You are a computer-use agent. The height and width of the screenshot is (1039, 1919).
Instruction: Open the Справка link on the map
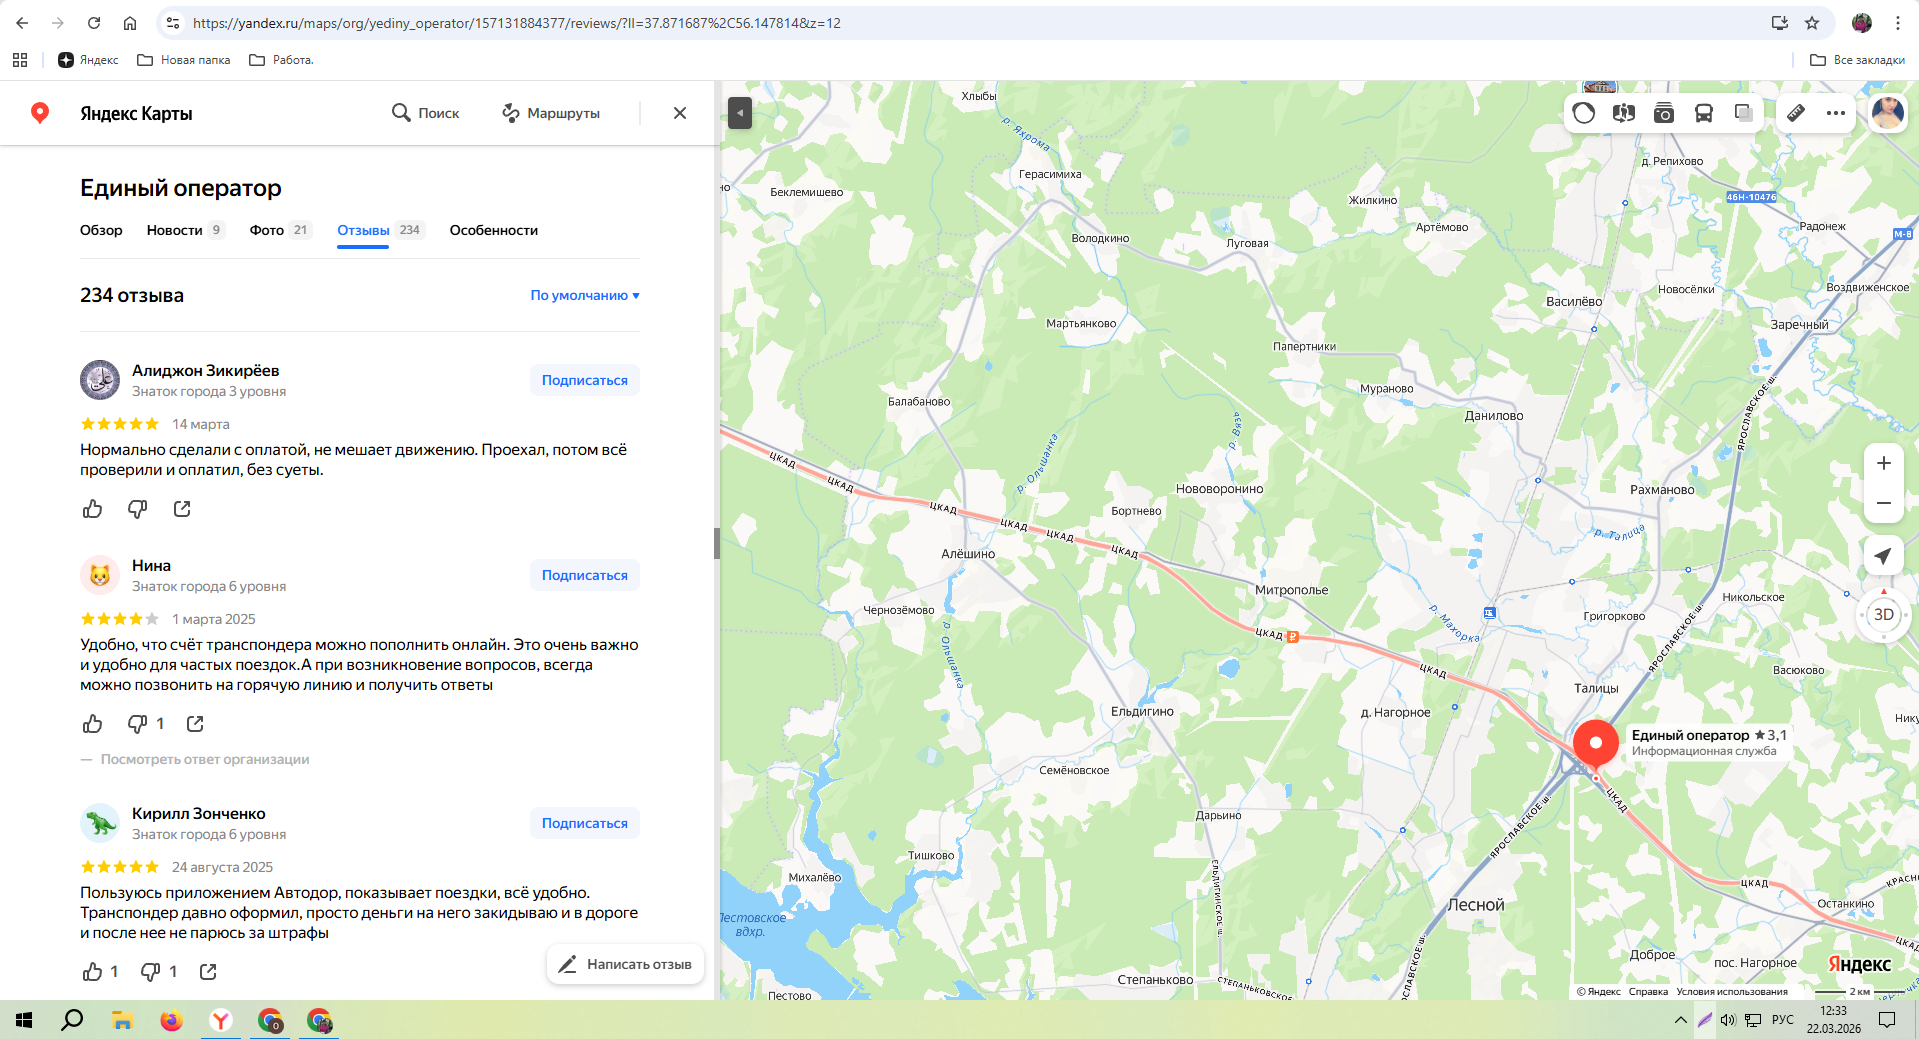[x=1648, y=992]
